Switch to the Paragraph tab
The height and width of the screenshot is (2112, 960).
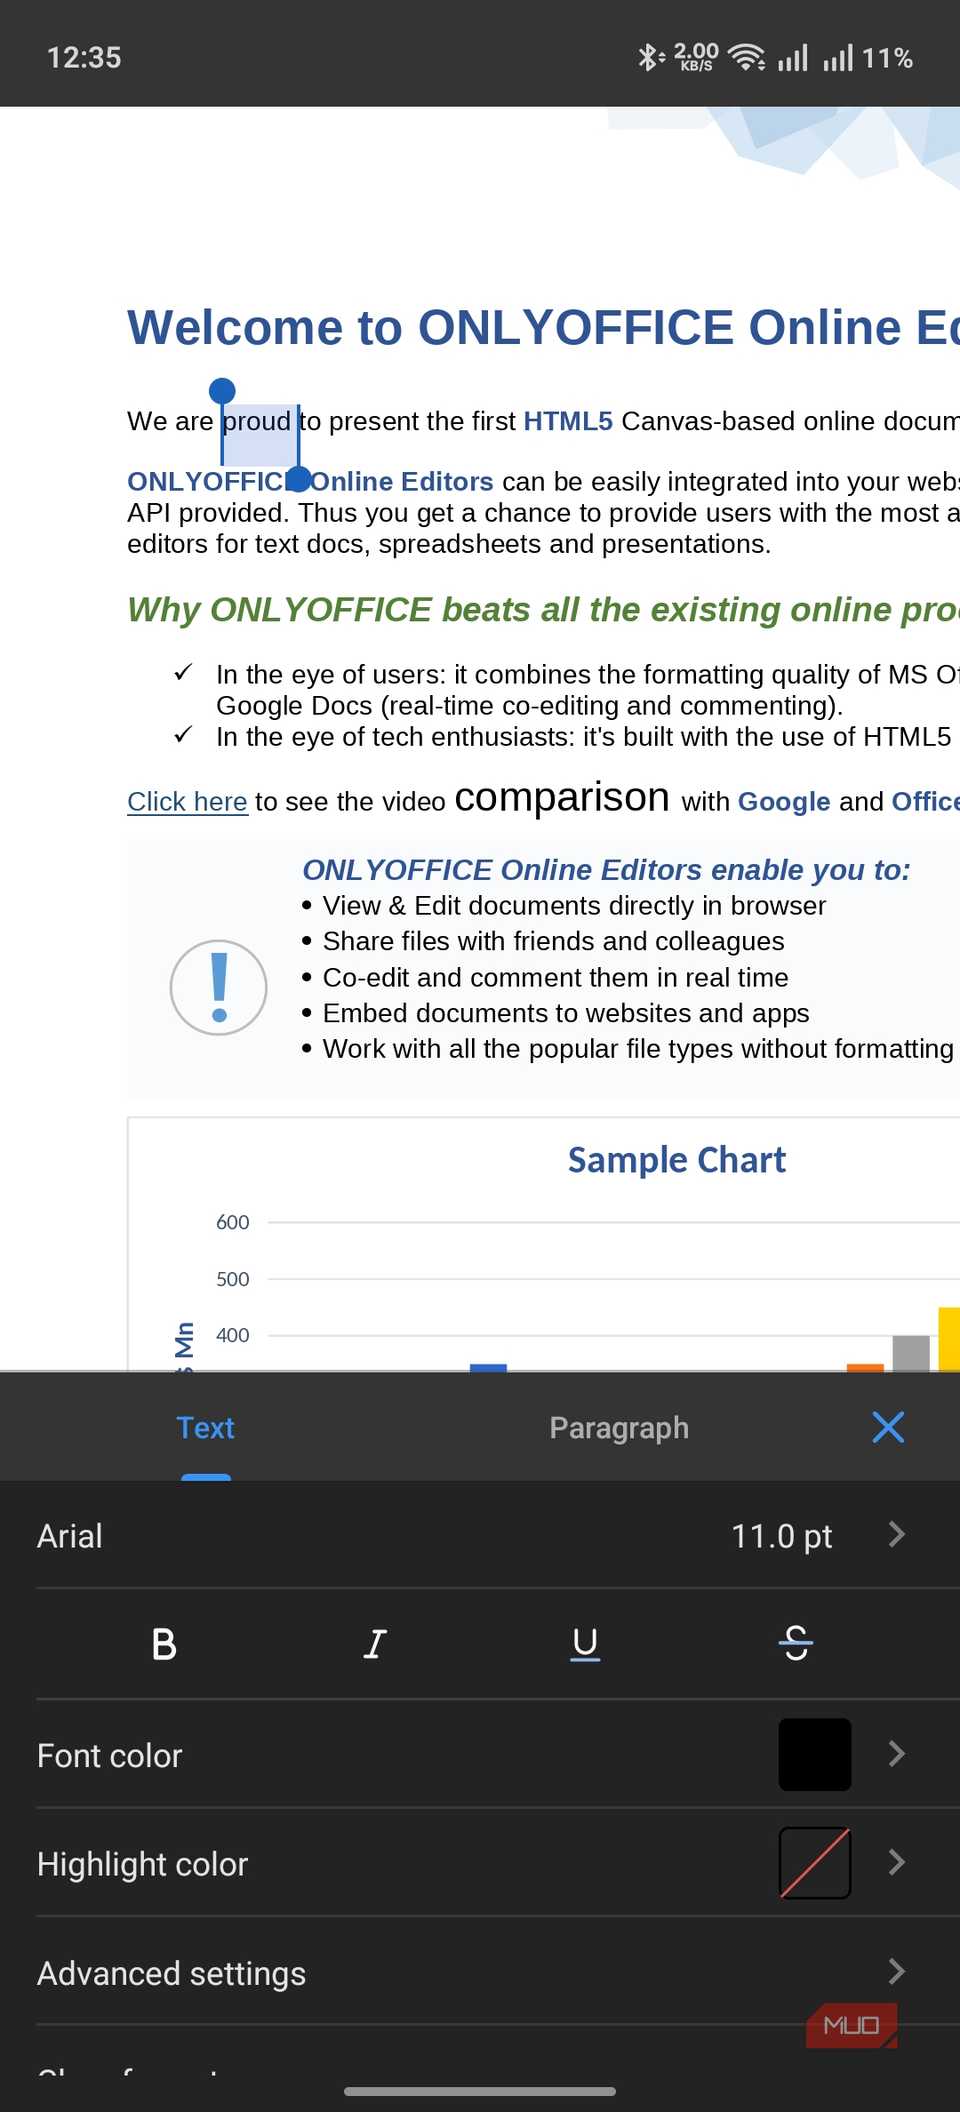click(619, 1427)
